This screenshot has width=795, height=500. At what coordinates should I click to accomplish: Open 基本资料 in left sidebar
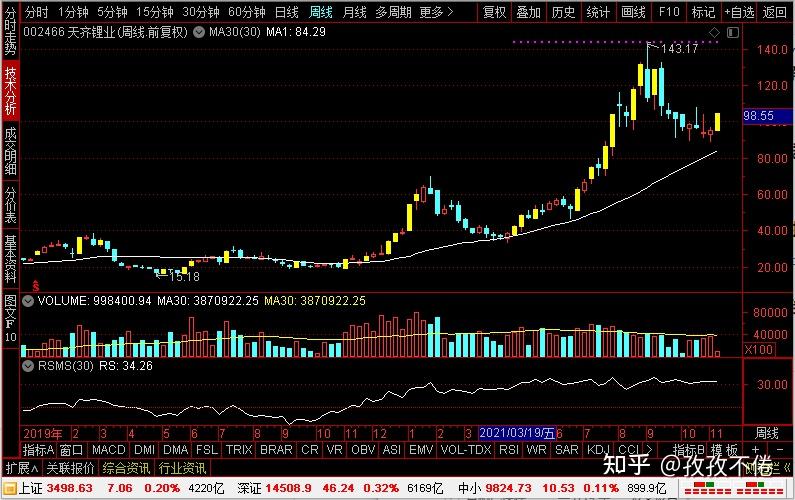point(10,258)
